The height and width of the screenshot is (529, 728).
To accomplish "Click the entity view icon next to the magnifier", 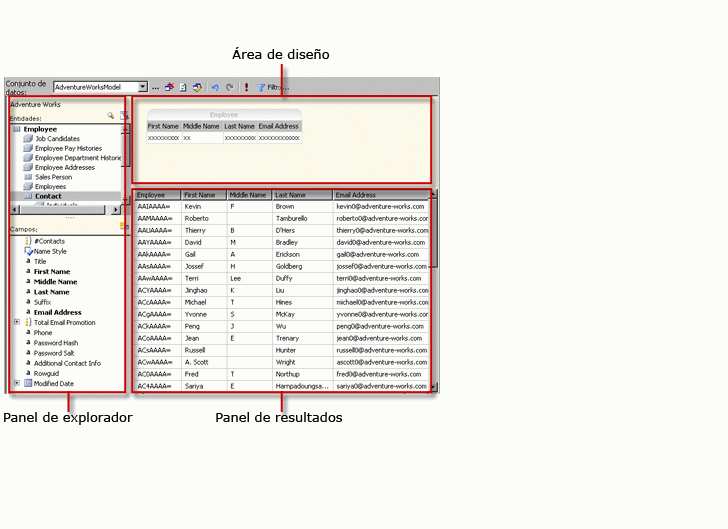I will point(124,115).
